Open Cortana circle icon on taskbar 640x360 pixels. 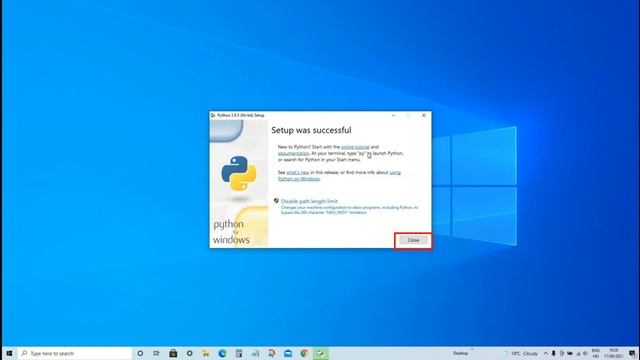[x=140, y=353]
